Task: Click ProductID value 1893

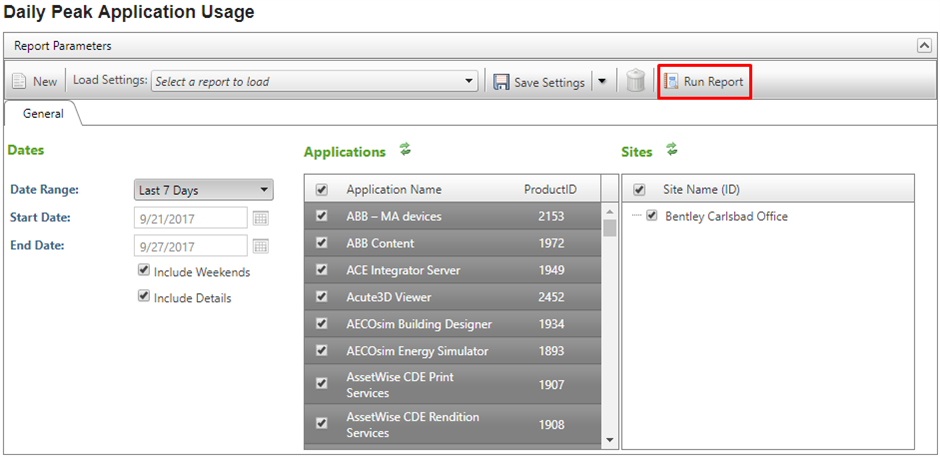Action: (551, 351)
